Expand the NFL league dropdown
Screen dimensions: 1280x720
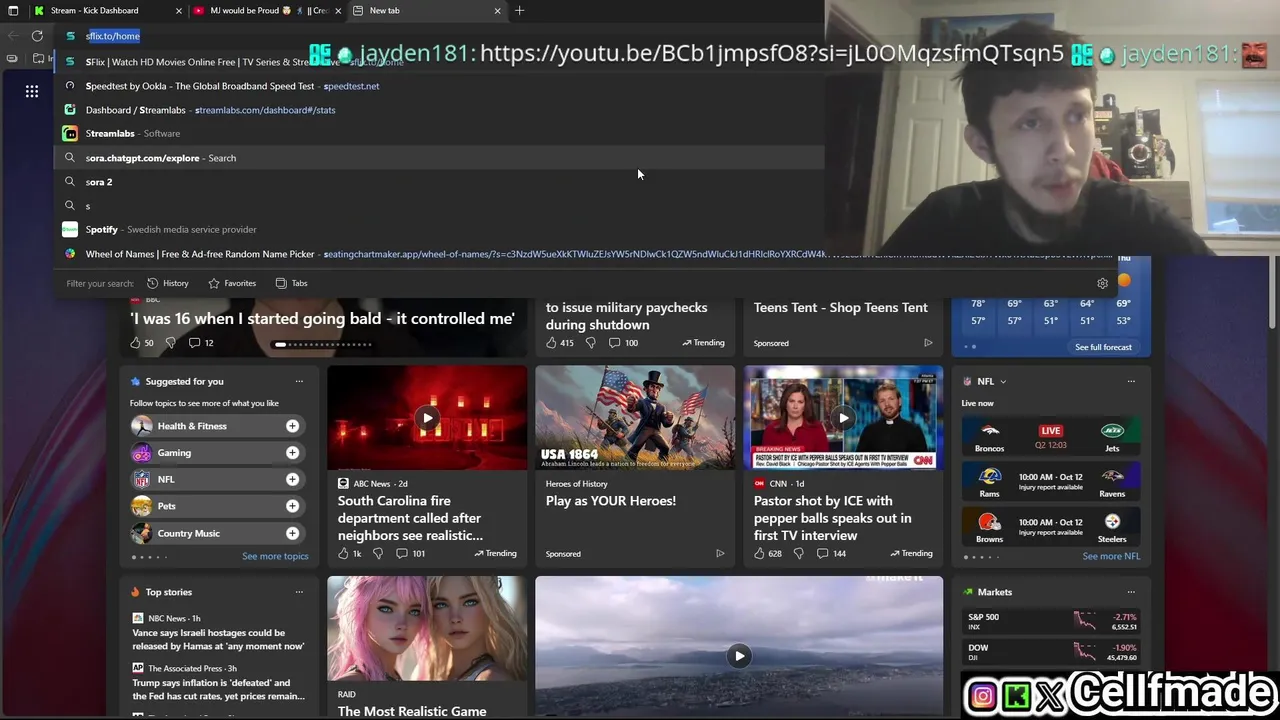click(x=1003, y=381)
